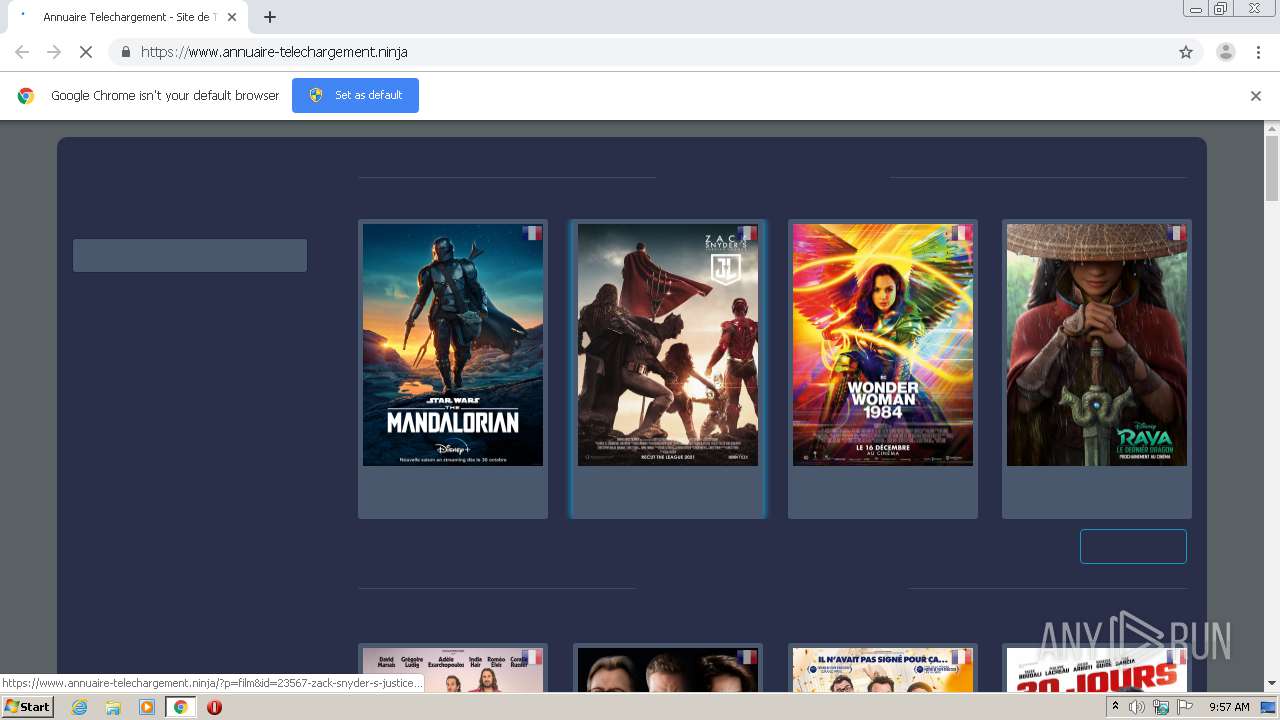Open network icon in system tray

[1161, 707]
